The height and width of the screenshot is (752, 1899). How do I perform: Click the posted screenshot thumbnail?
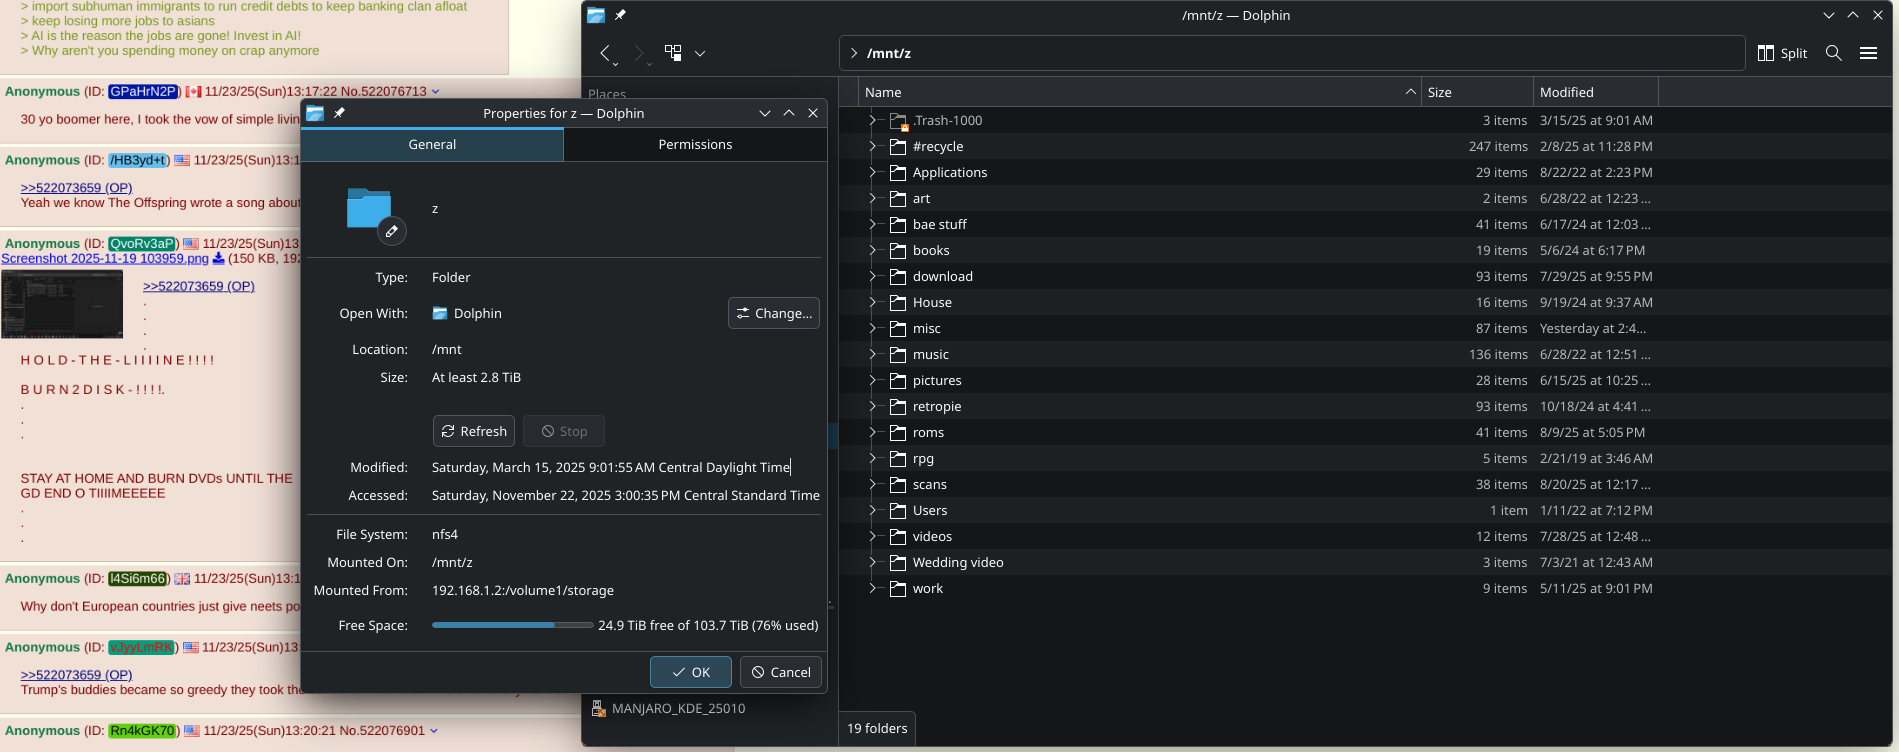tap(62, 304)
